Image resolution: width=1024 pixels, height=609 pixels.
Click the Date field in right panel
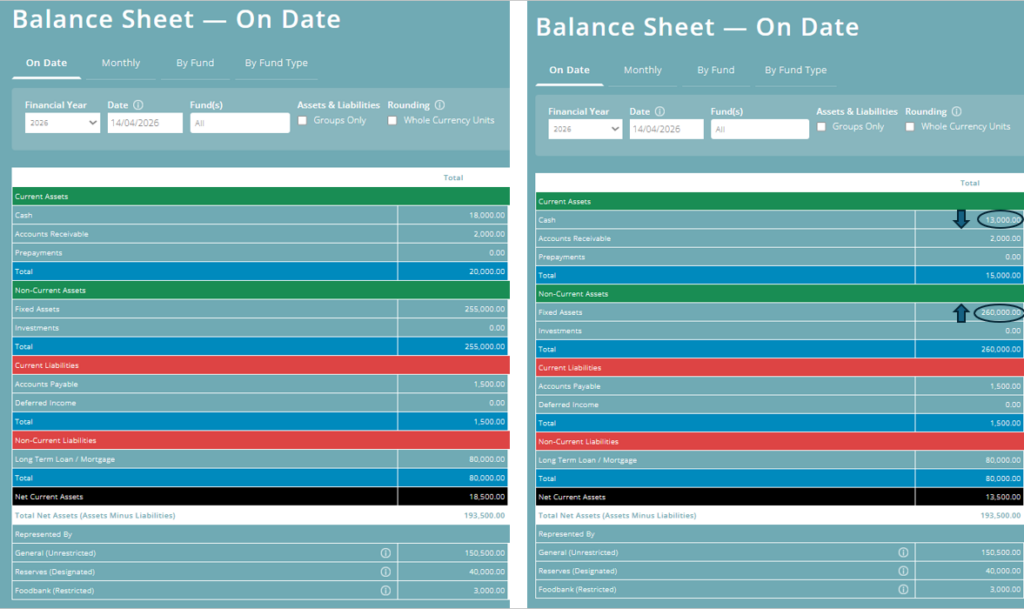pos(666,129)
